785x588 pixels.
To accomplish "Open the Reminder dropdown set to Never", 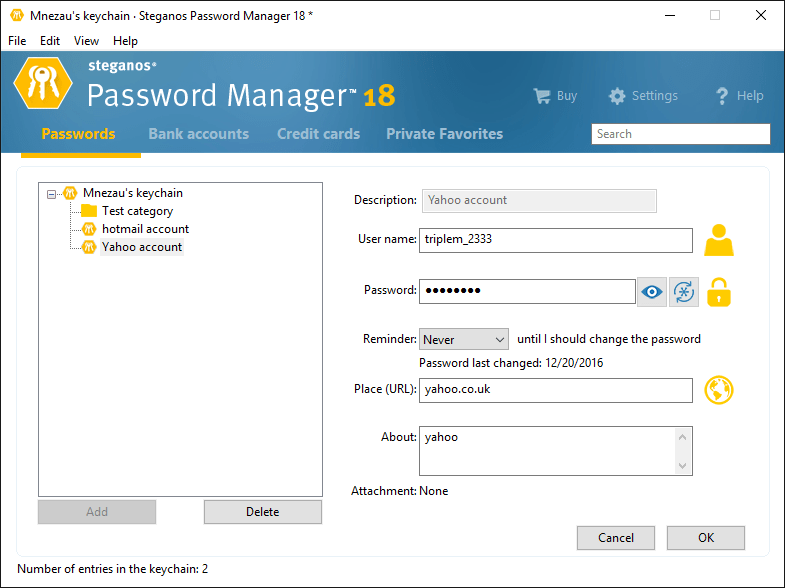I will coord(464,339).
